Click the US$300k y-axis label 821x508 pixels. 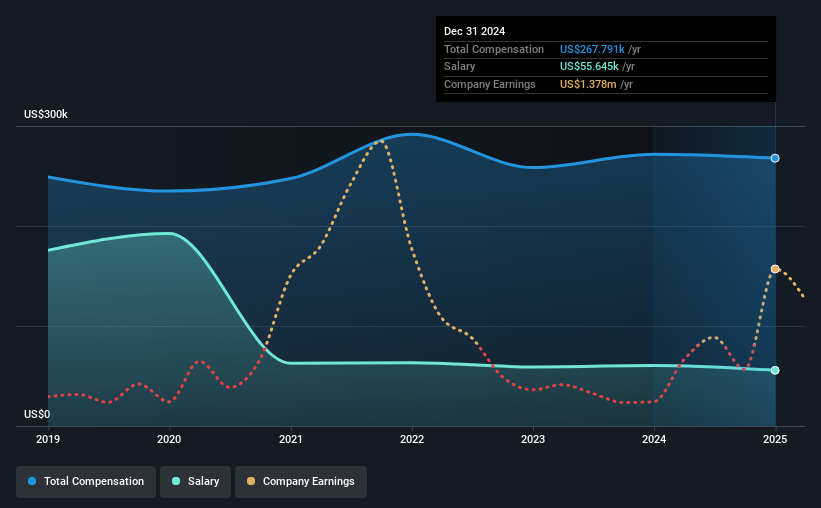(x=46, y=114)
